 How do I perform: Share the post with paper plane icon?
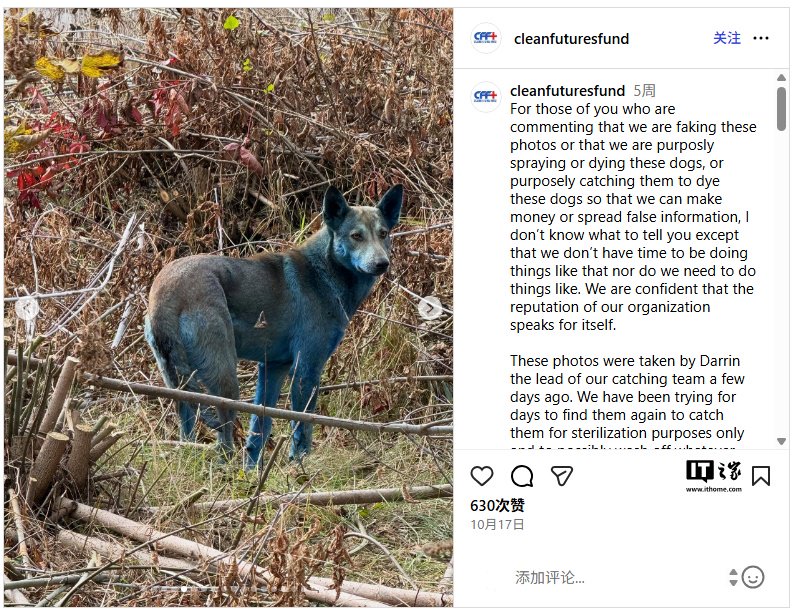(562, 476)
